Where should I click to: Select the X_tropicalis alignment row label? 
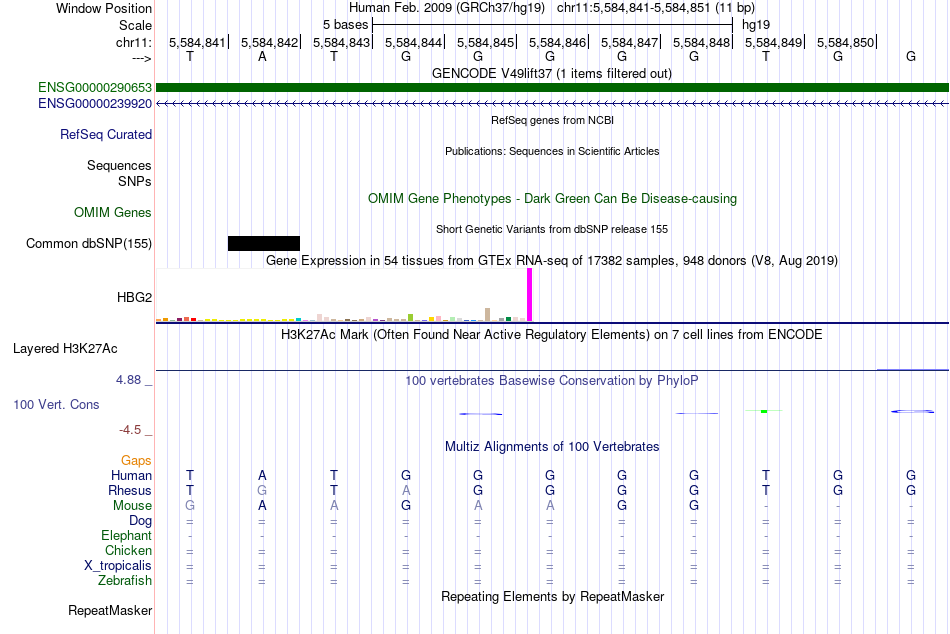pos(118,566)
